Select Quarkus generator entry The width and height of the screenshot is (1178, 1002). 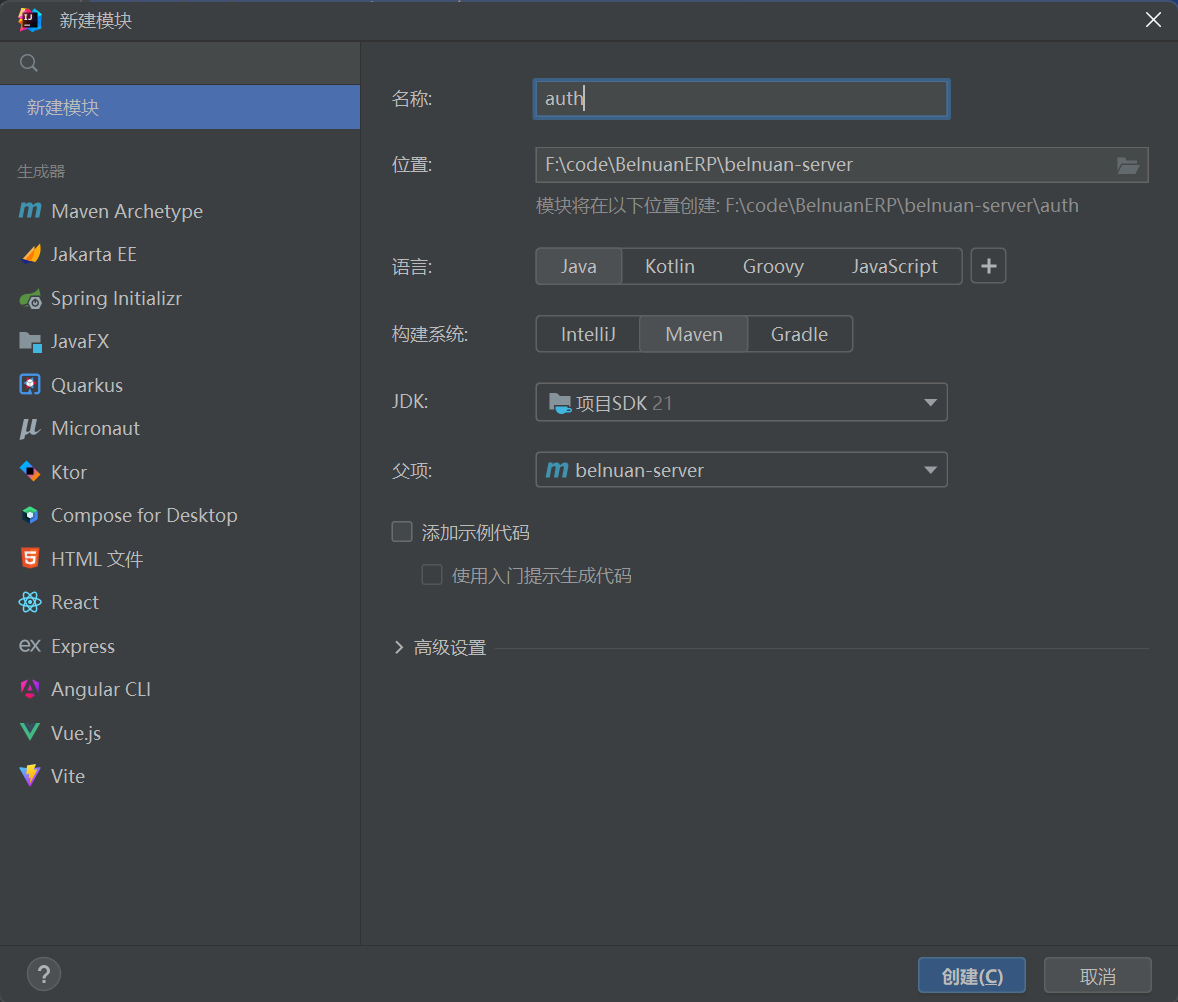click(x=180, y=385)
